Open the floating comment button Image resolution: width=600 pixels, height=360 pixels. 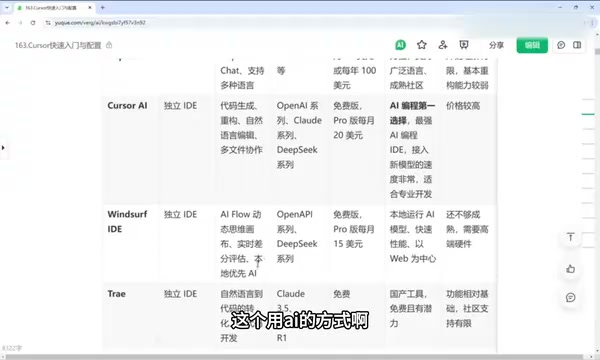571,298
